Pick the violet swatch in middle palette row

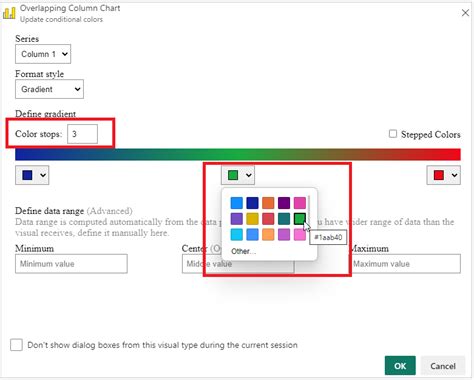click(237, 219)
